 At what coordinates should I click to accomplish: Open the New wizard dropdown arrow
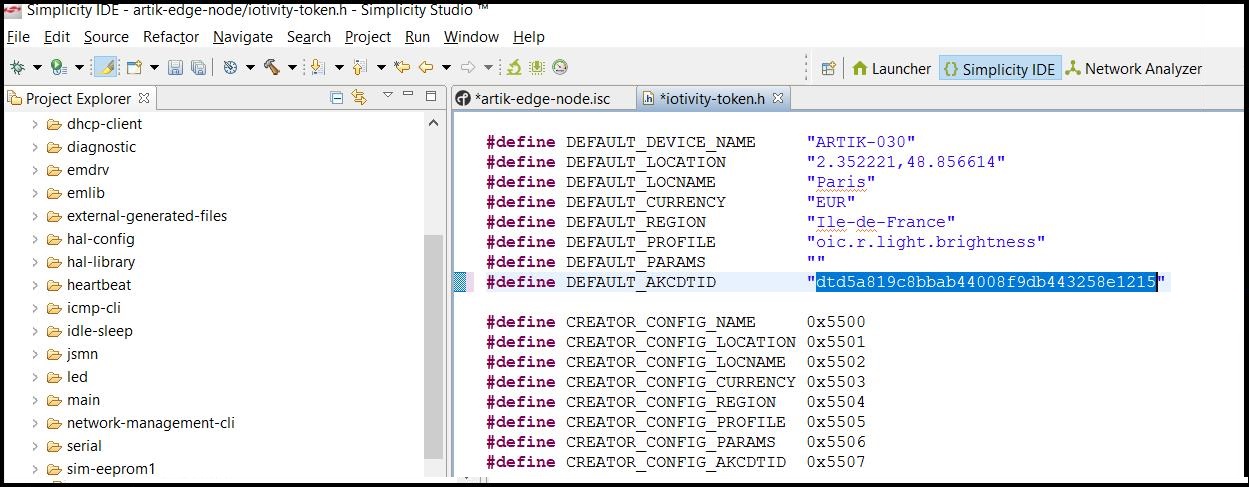[x=154, y=68]
